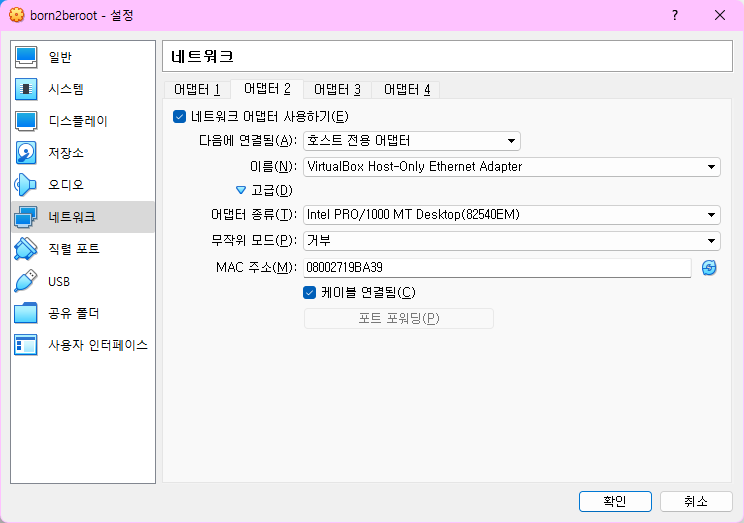Regenerate MAC address with refresh icon
Image resolution: width=744 pixels, height=523 pixels.
[709, 268]
